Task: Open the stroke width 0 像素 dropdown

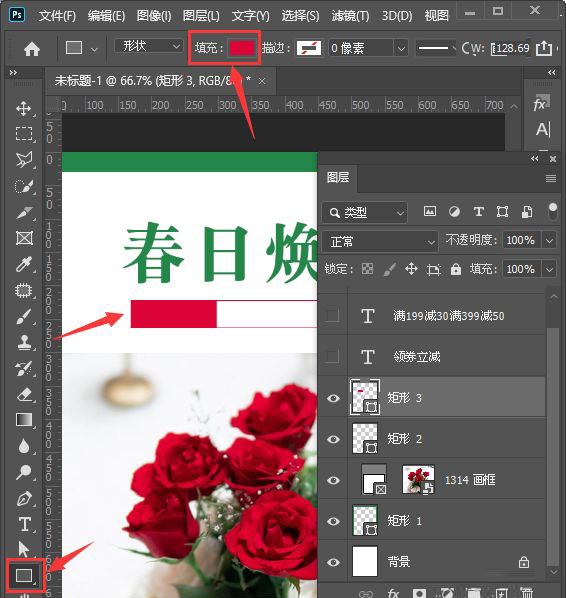Action: (x=401, y=48)
